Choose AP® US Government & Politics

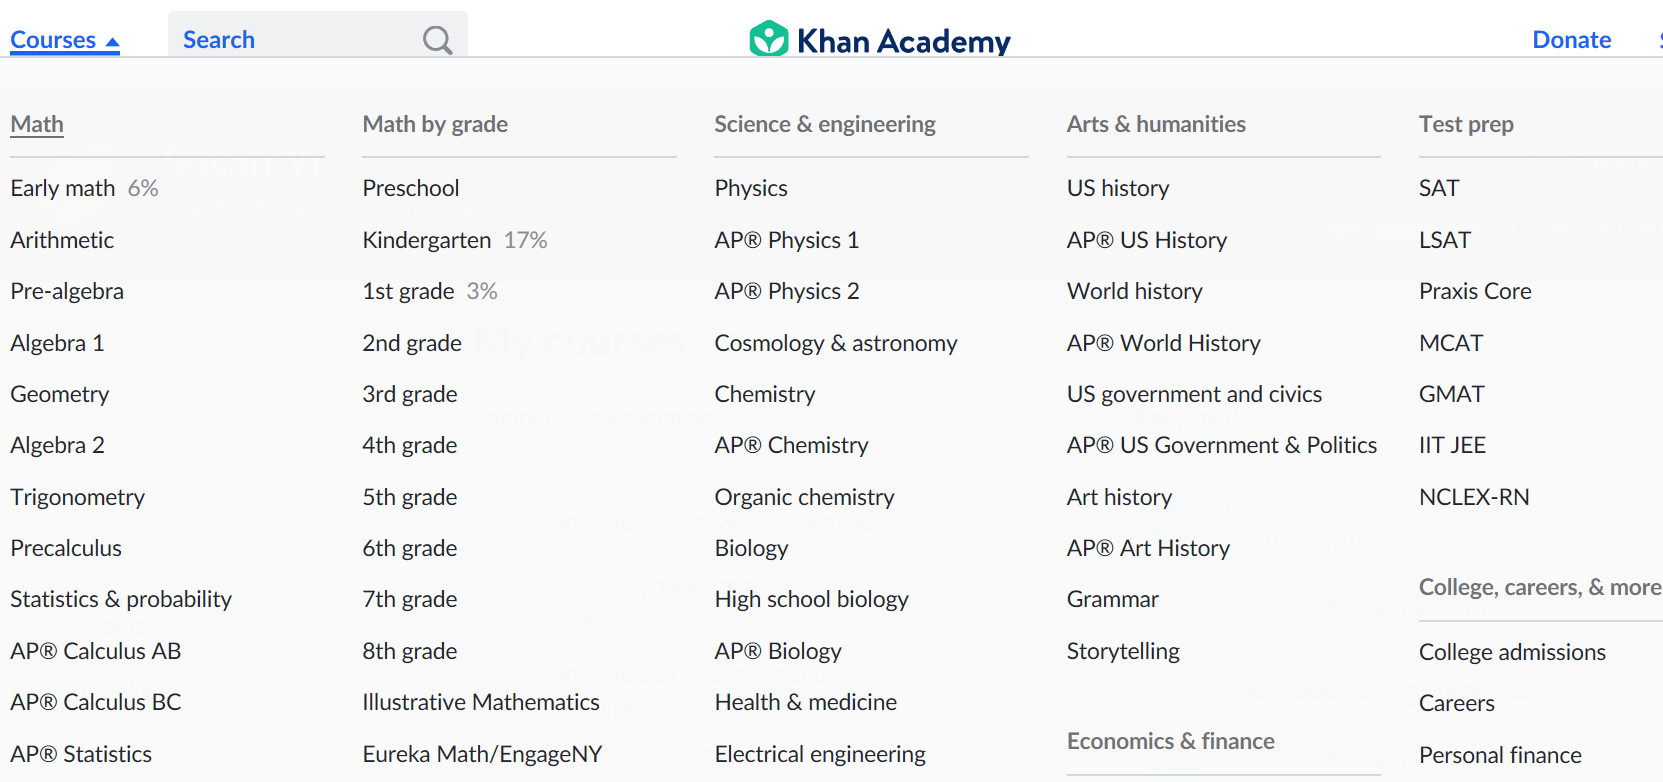coord(1221,445)
